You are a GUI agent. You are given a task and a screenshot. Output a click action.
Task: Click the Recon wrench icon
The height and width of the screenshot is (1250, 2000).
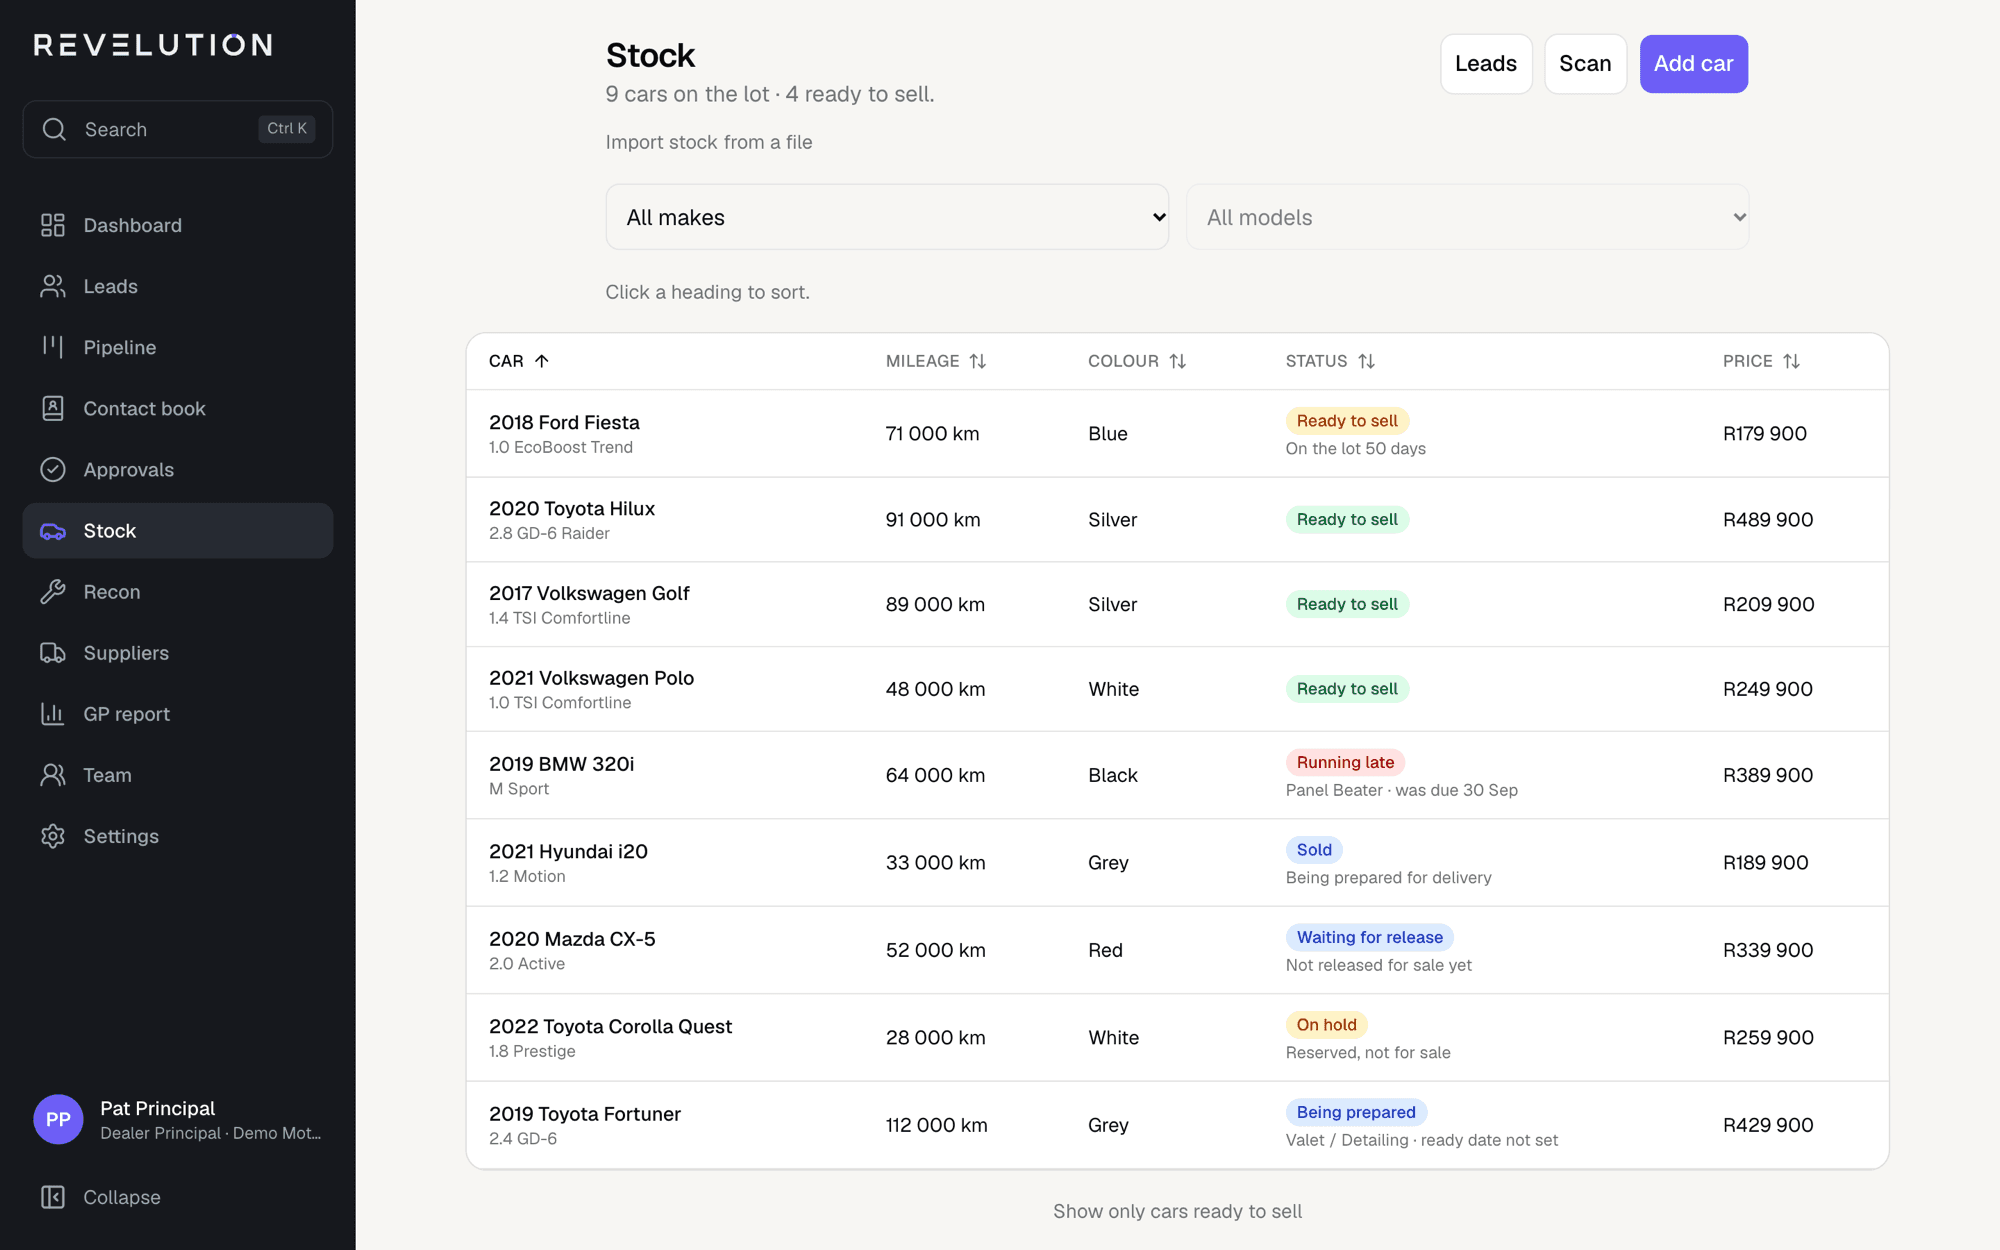53,592
